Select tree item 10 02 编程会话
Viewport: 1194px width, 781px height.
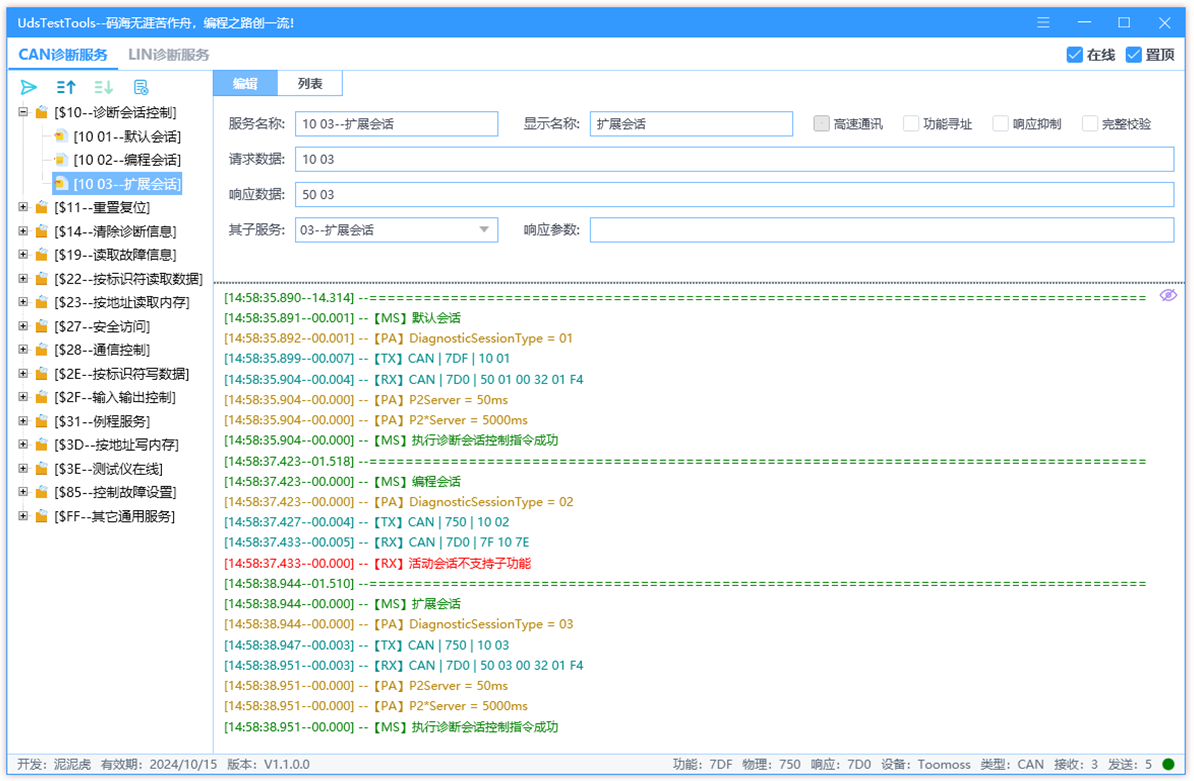[x=127, y=160]
